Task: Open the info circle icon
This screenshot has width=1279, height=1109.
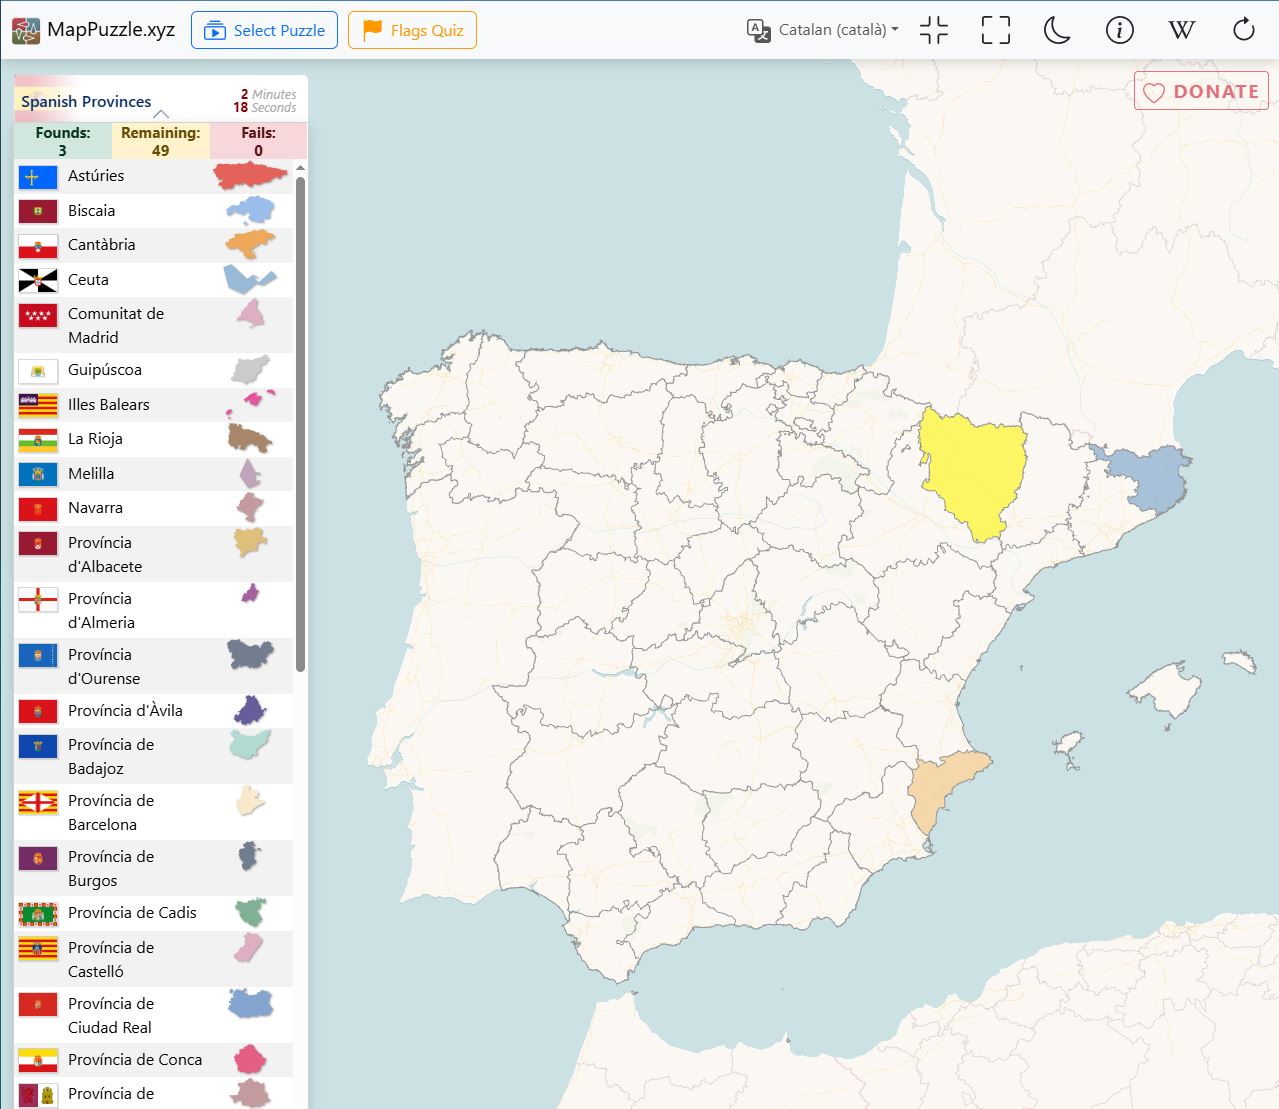Action: pyautogui.click(x=1119, y=30)
